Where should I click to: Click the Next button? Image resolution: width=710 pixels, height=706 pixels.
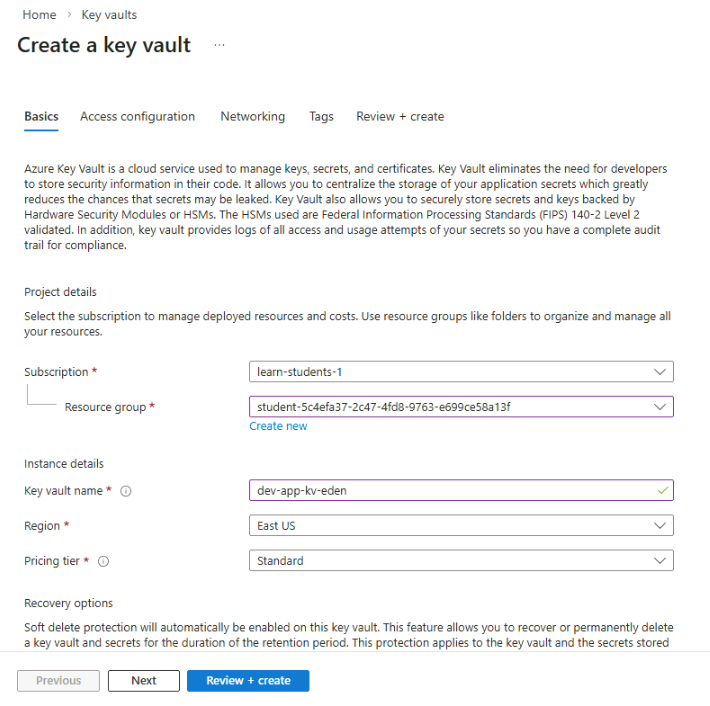144,680
